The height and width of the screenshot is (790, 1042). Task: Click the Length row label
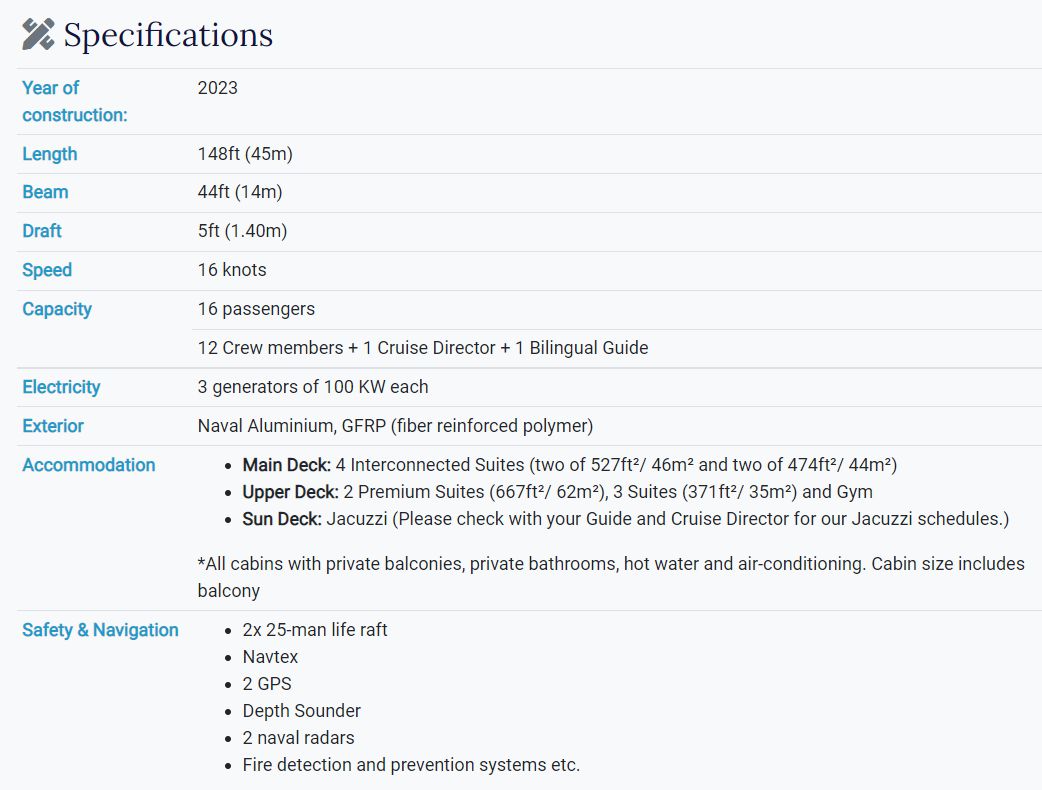pyautogui.click(x=50, y=154)
